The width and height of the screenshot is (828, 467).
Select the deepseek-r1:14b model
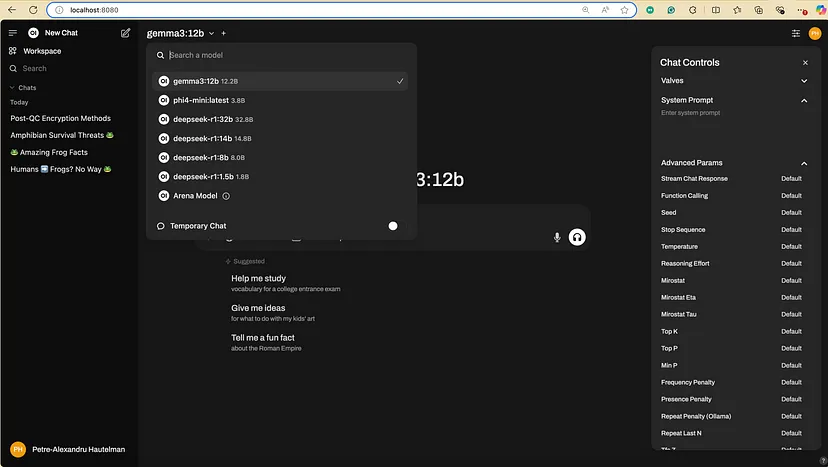(280, 138)
